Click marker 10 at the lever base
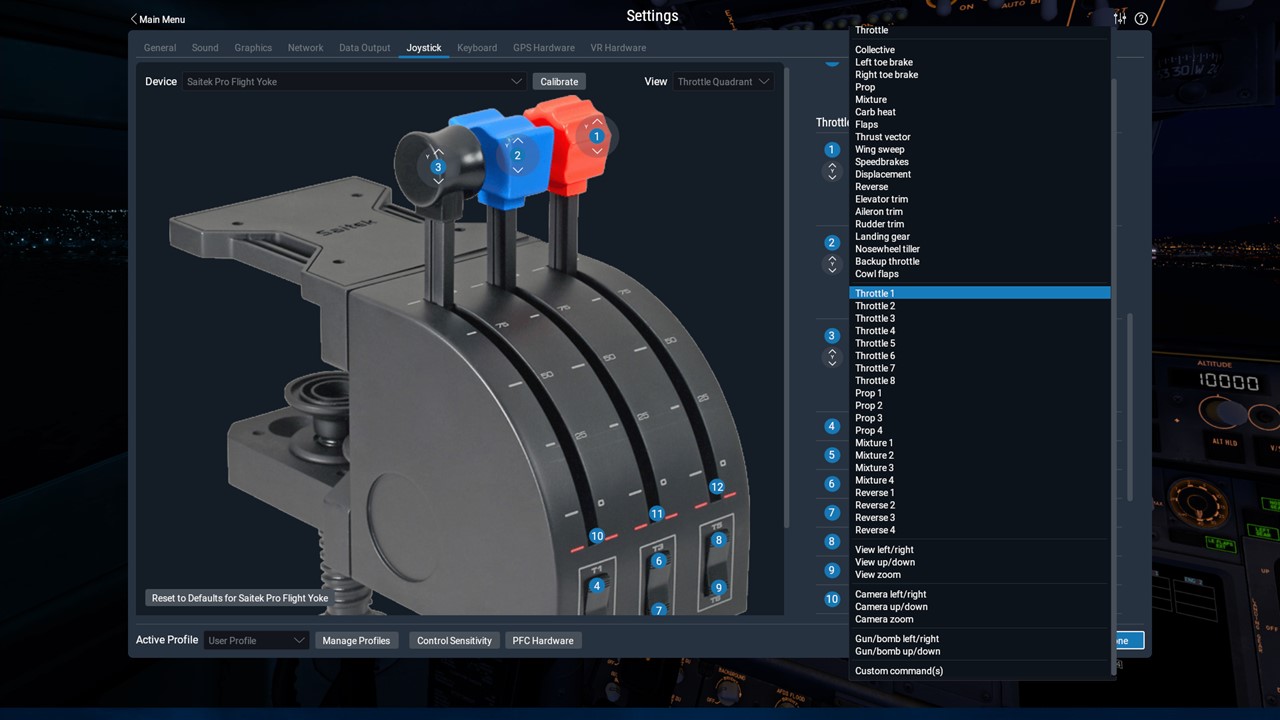This screenshot has height=720, width=1280. coord(596,536)
